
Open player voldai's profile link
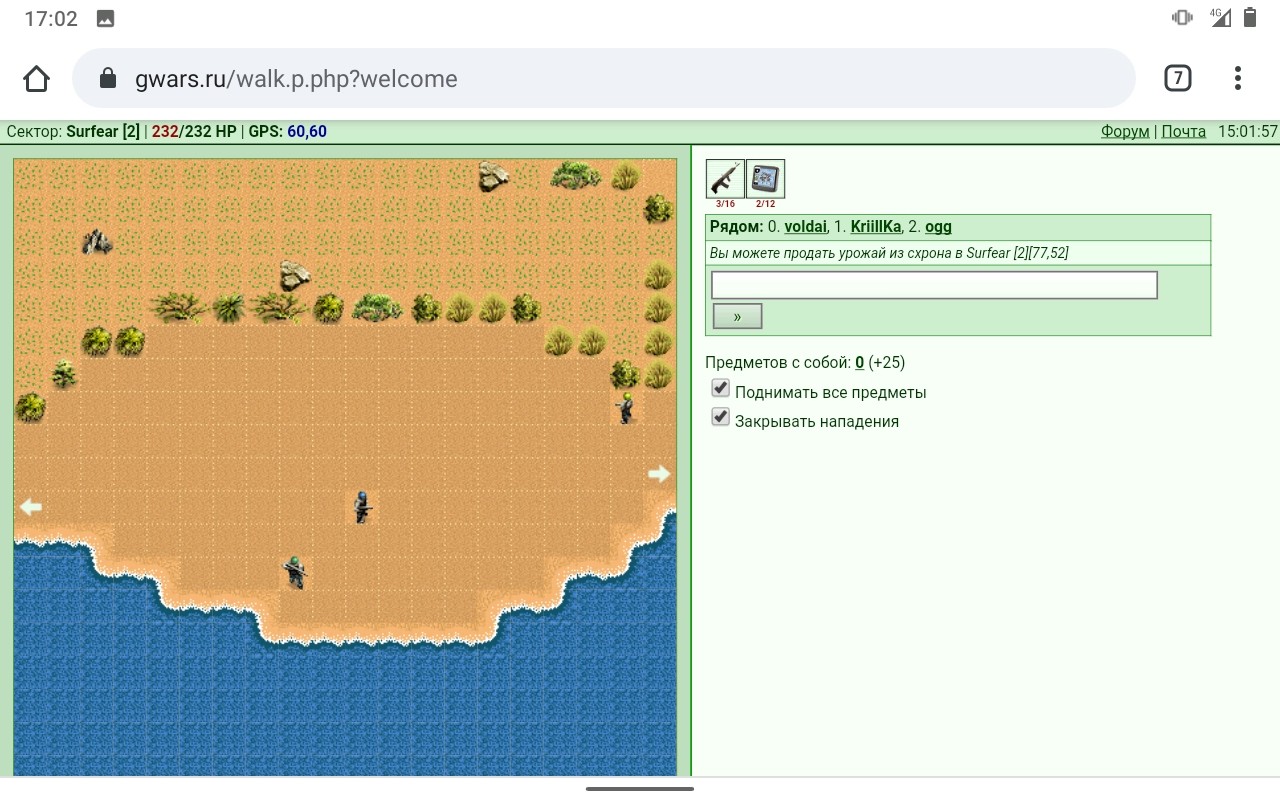tap(805, 227)
